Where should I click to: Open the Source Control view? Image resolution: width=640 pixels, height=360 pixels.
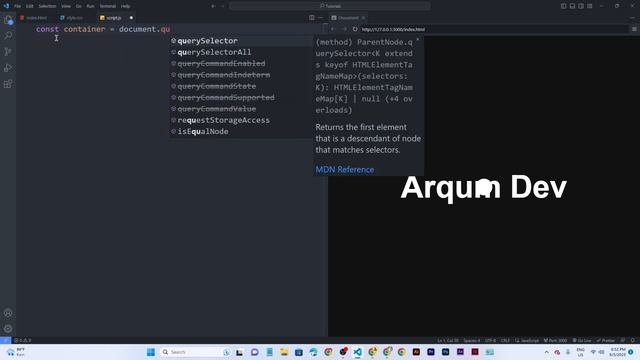[x=8, y=52]
